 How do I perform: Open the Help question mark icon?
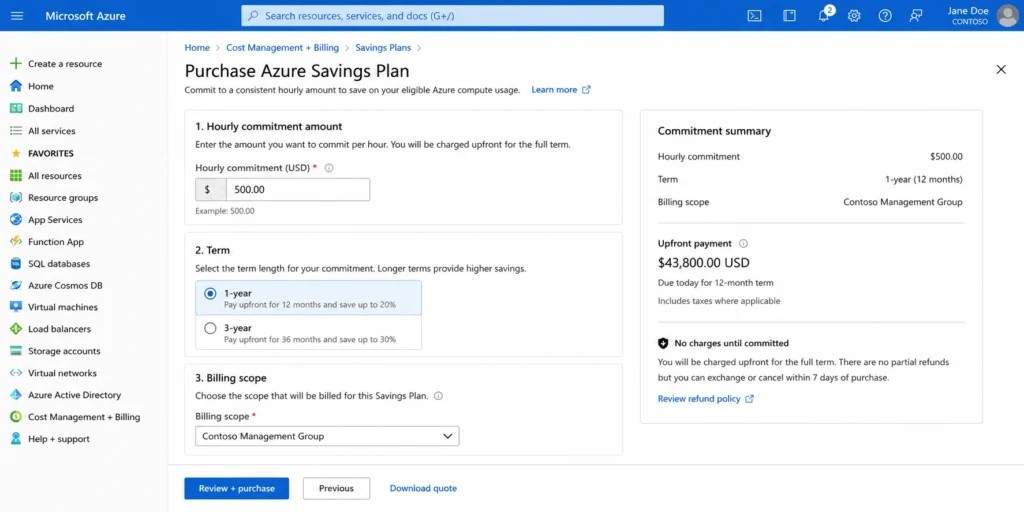(885, 16)
